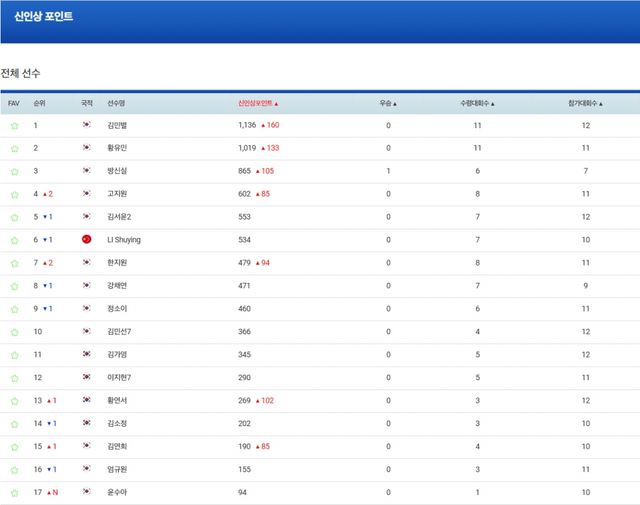The height and width of the screenshot is (505, 640).
Task: Toggle favorite star for 김민별
Action: (14, 126)
